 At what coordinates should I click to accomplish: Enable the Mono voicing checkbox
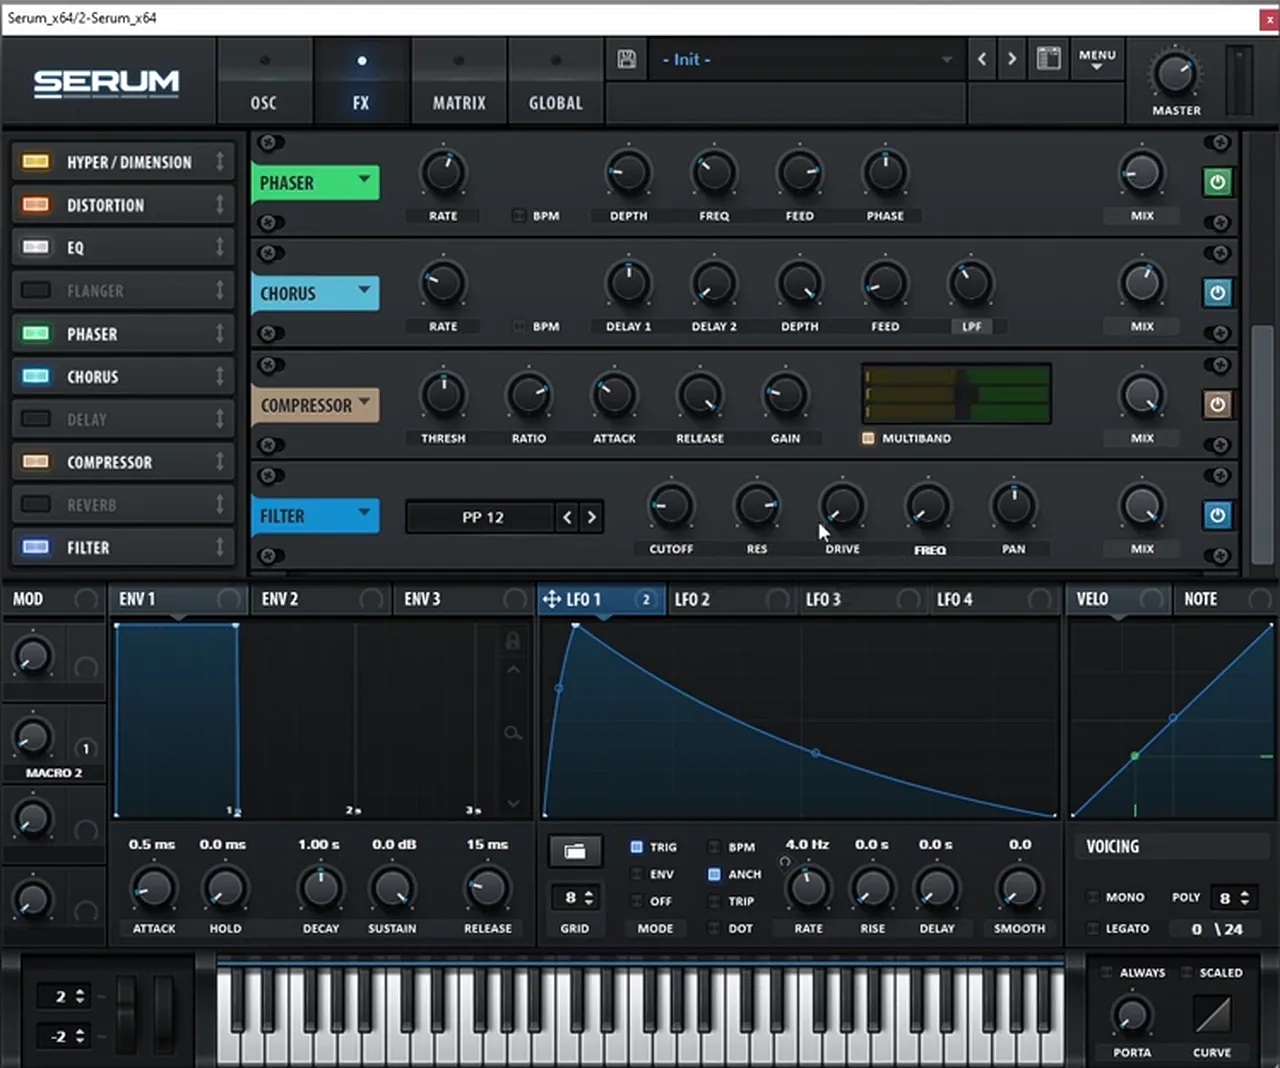click(1093, 897)
